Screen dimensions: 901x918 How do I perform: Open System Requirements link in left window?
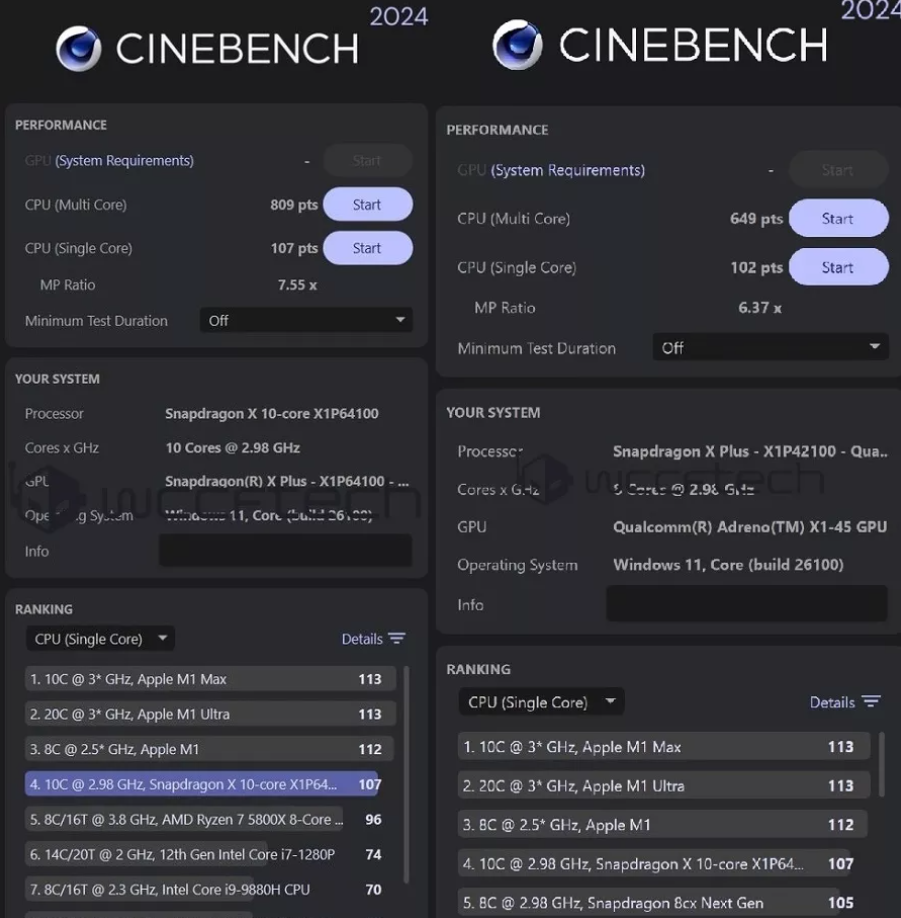tap(124, 160)
